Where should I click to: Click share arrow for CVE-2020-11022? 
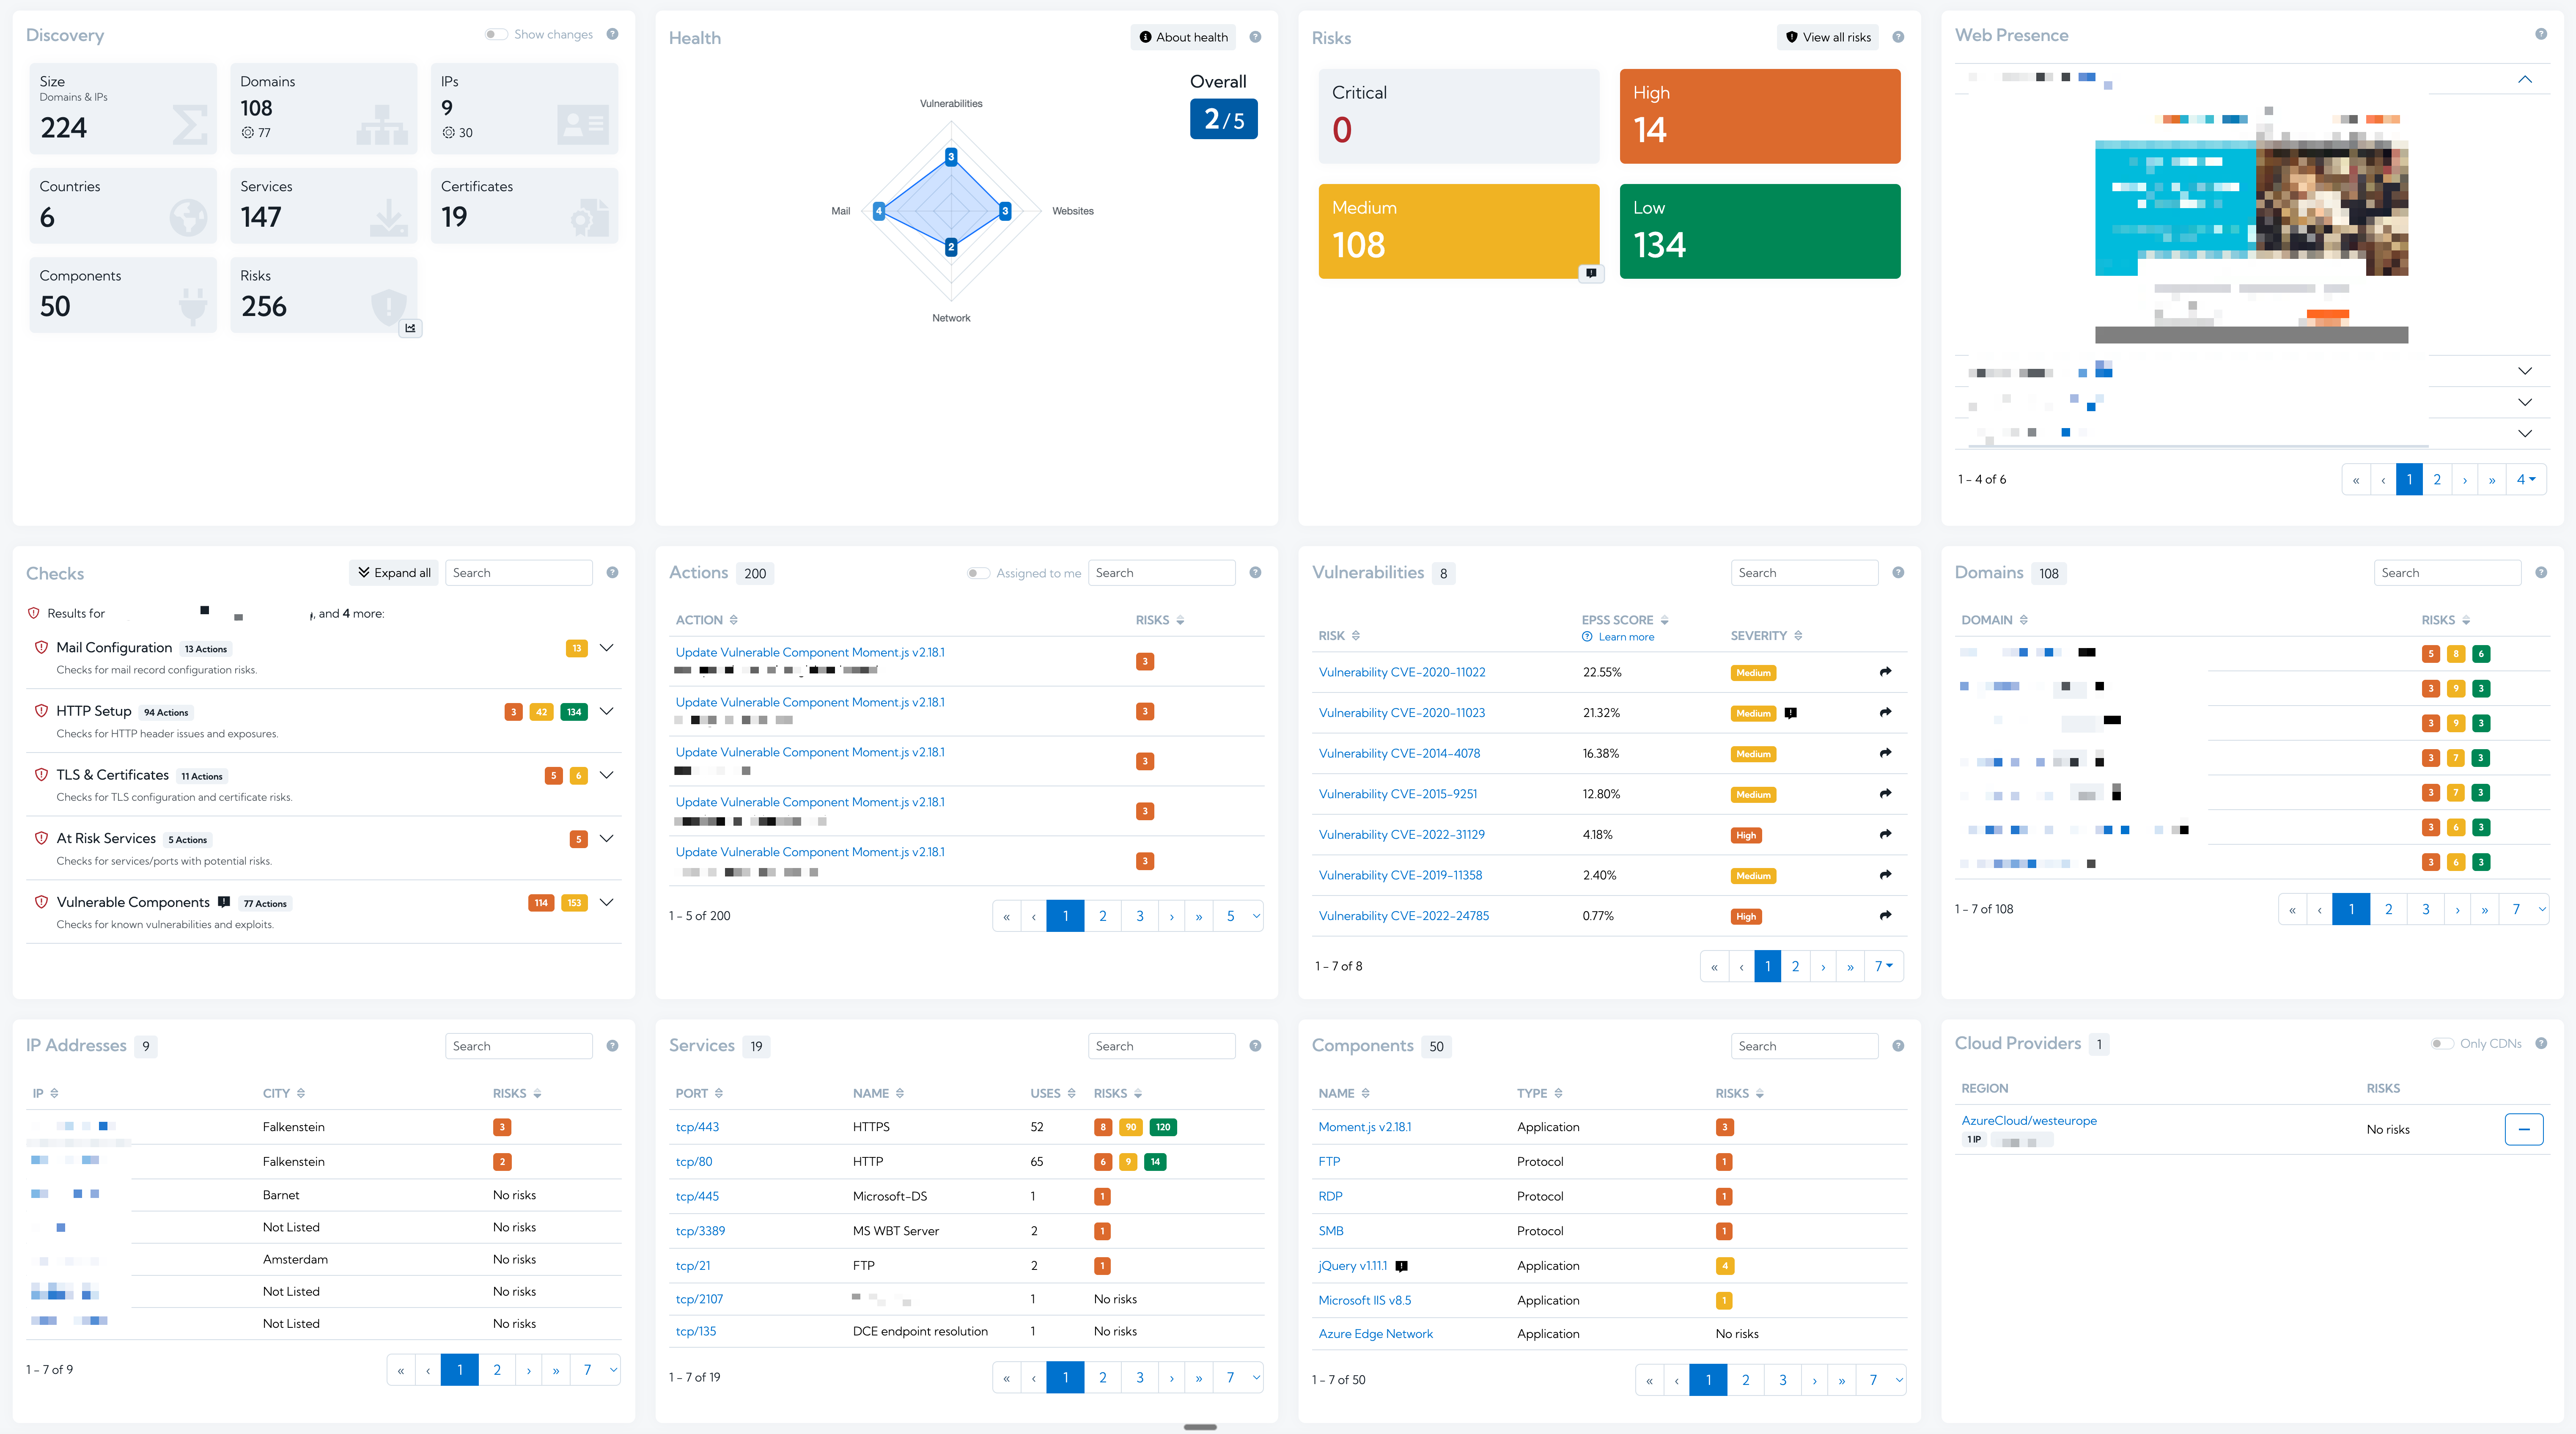[1885, 672]
